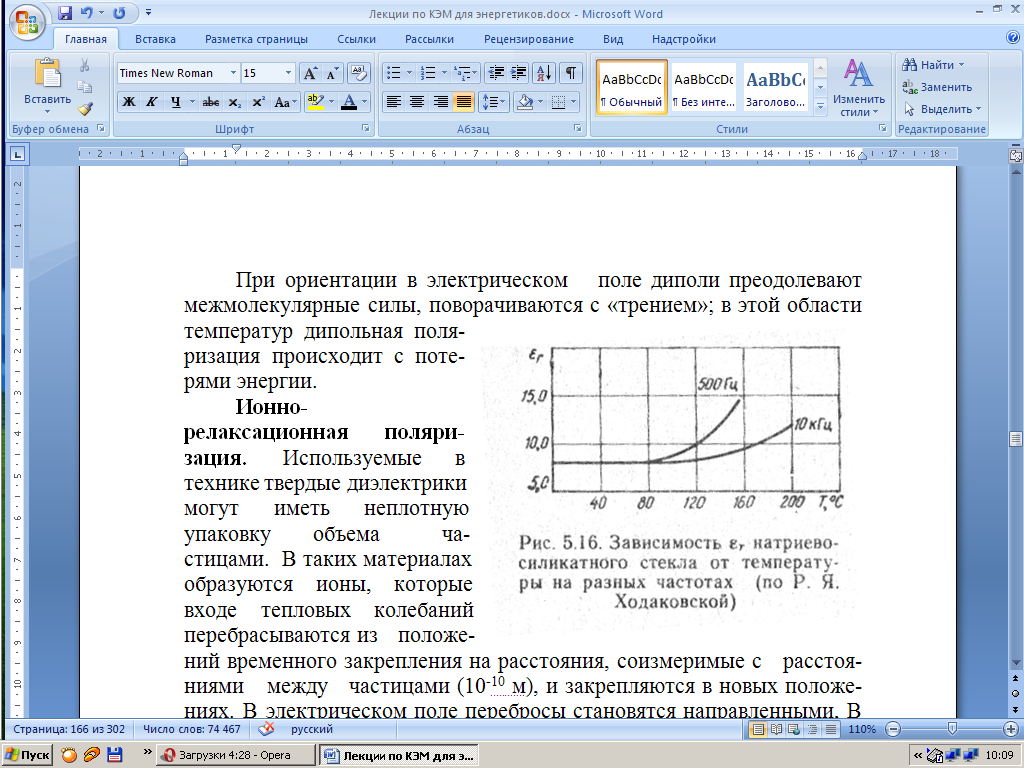Switch to full screen reading view
1024x768 pixels.
[x=776, y=729]
